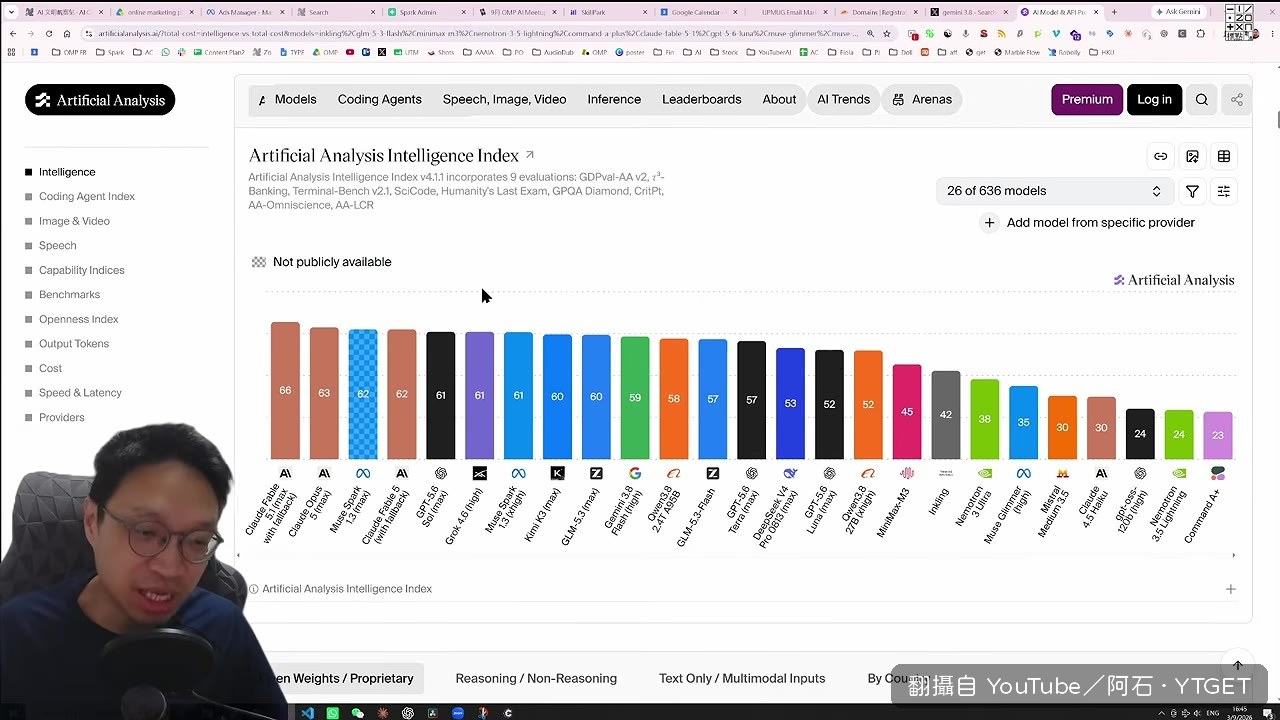Viewport: 1280px width, 720px height.
Task: Click the scroll-to-top arrow button
Action: (x=1237, y=665)
